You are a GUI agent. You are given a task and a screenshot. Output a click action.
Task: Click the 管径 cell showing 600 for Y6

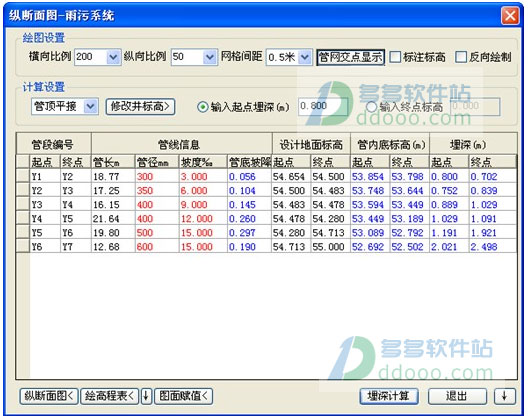[x=157, y=247]
